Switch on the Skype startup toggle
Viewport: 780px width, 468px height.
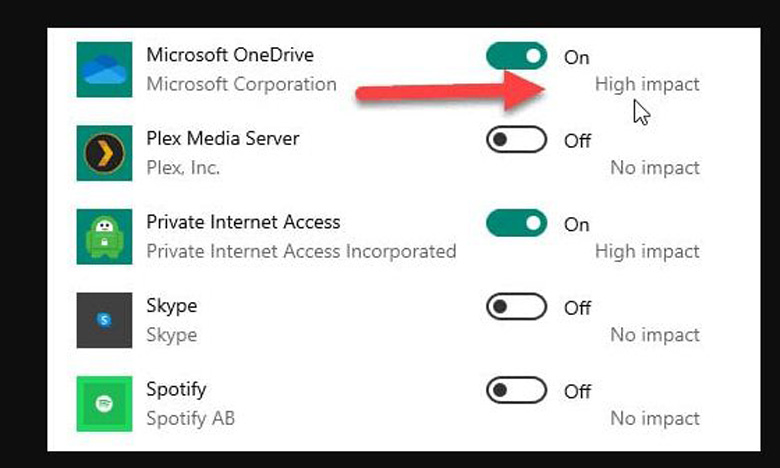point(517,307)
